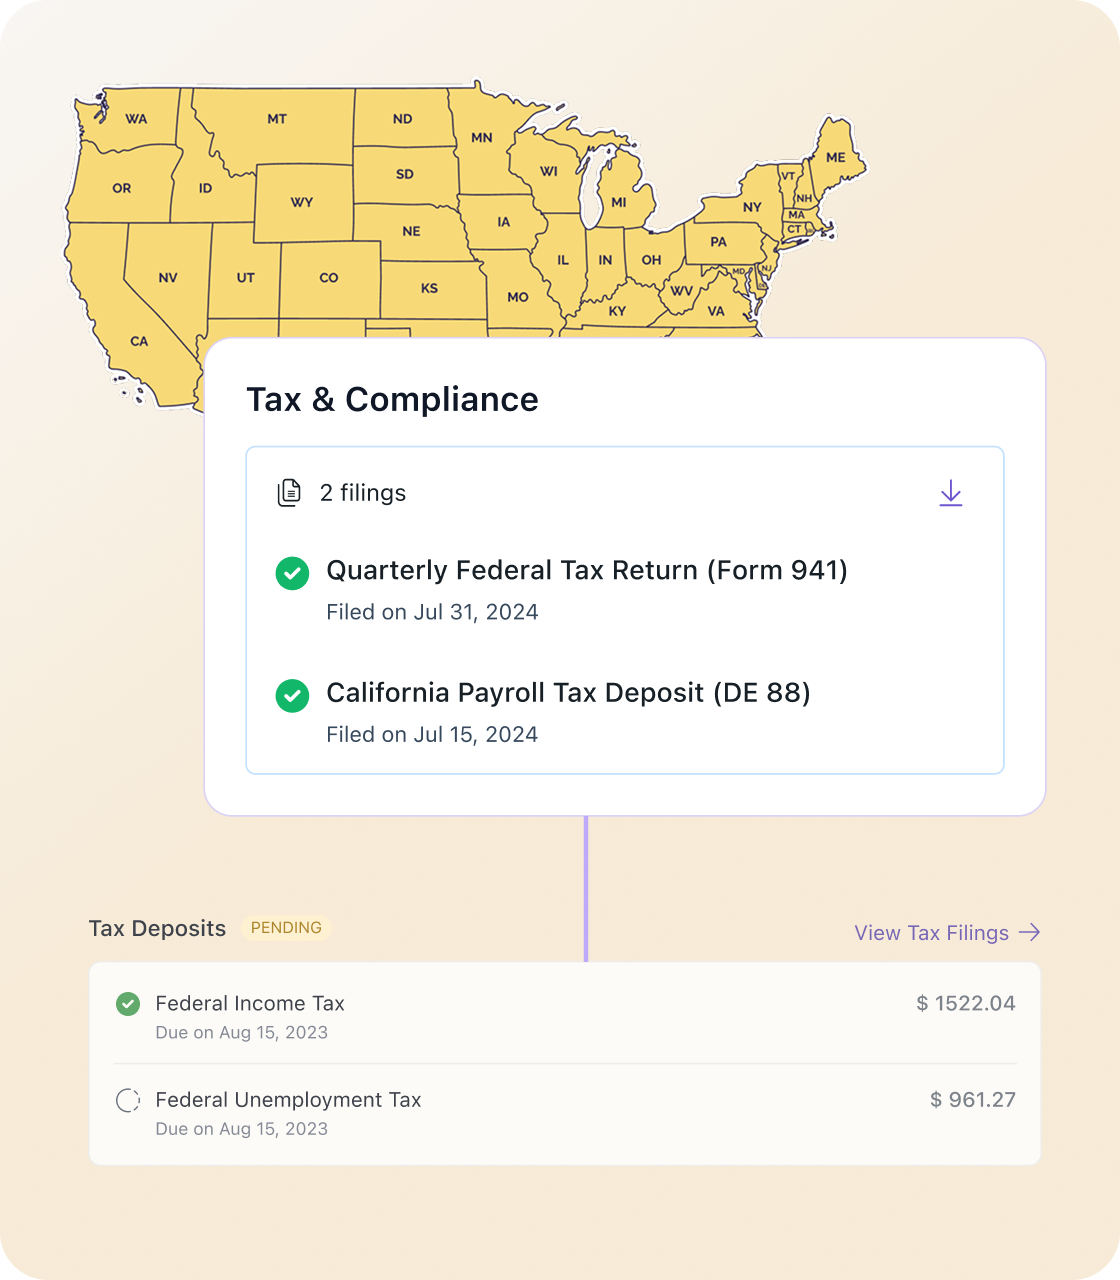
Task: Click the Federal Income Tax completed check icon
Action: tap(128, 1004)
